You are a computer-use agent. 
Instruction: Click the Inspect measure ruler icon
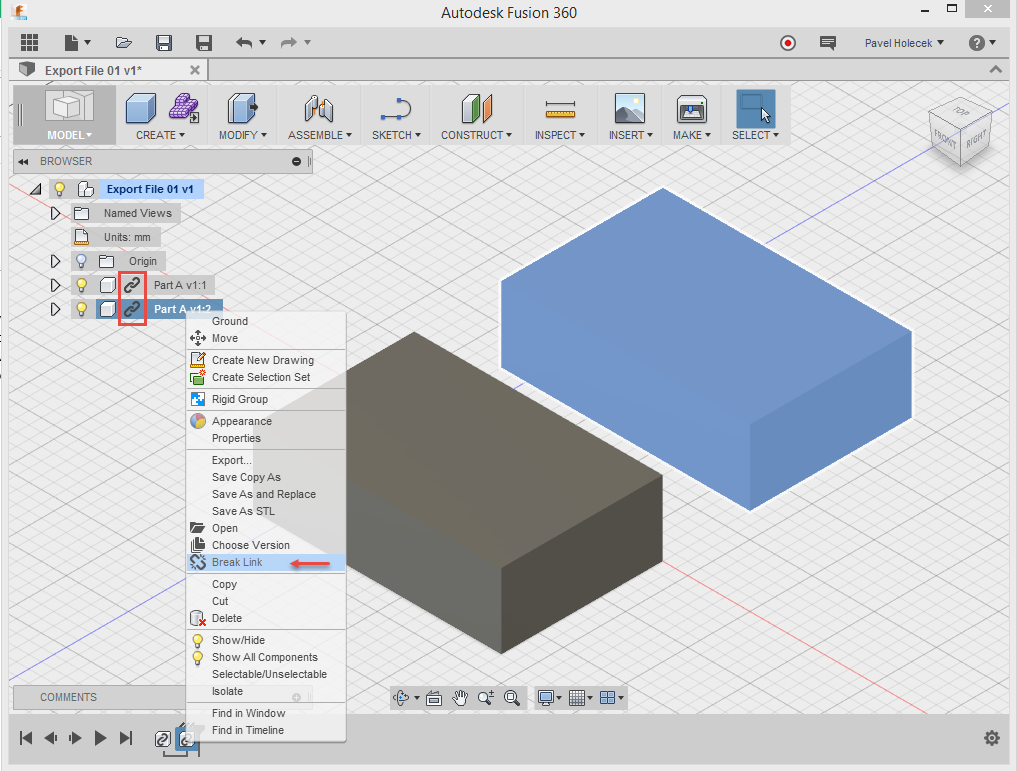560,109
